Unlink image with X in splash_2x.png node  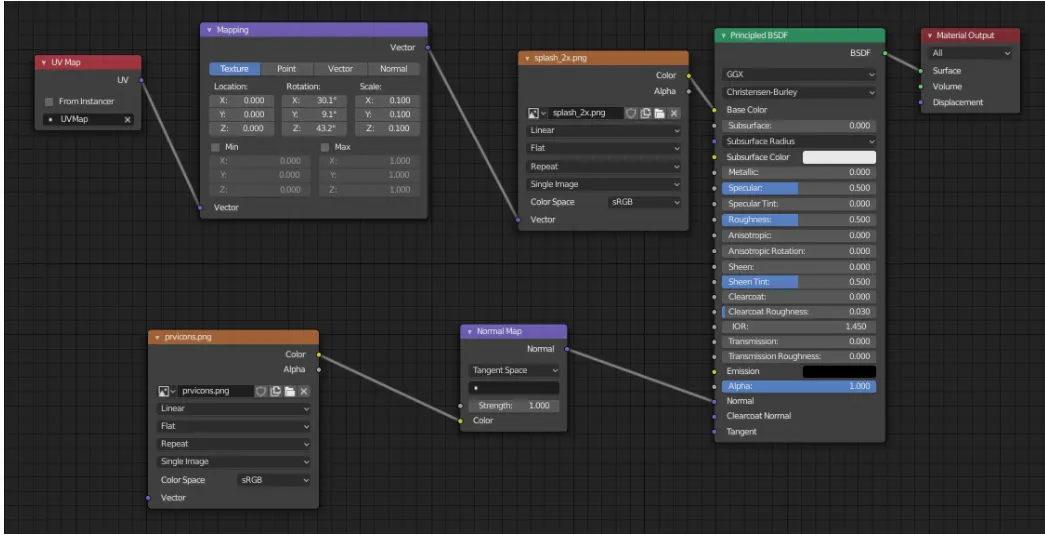(x=674, y=113)
